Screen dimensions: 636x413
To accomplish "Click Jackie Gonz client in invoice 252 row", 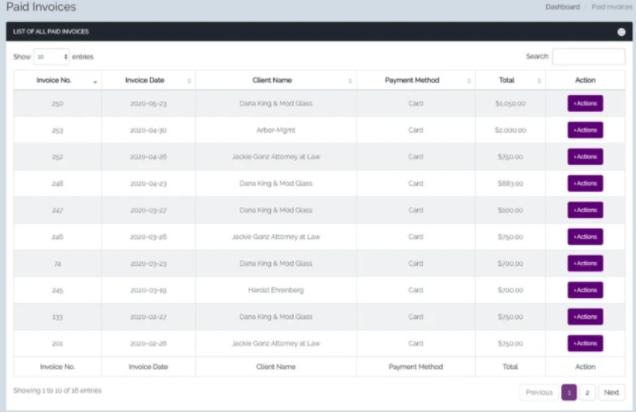I will pyautogui.click(x=276, y=157).
